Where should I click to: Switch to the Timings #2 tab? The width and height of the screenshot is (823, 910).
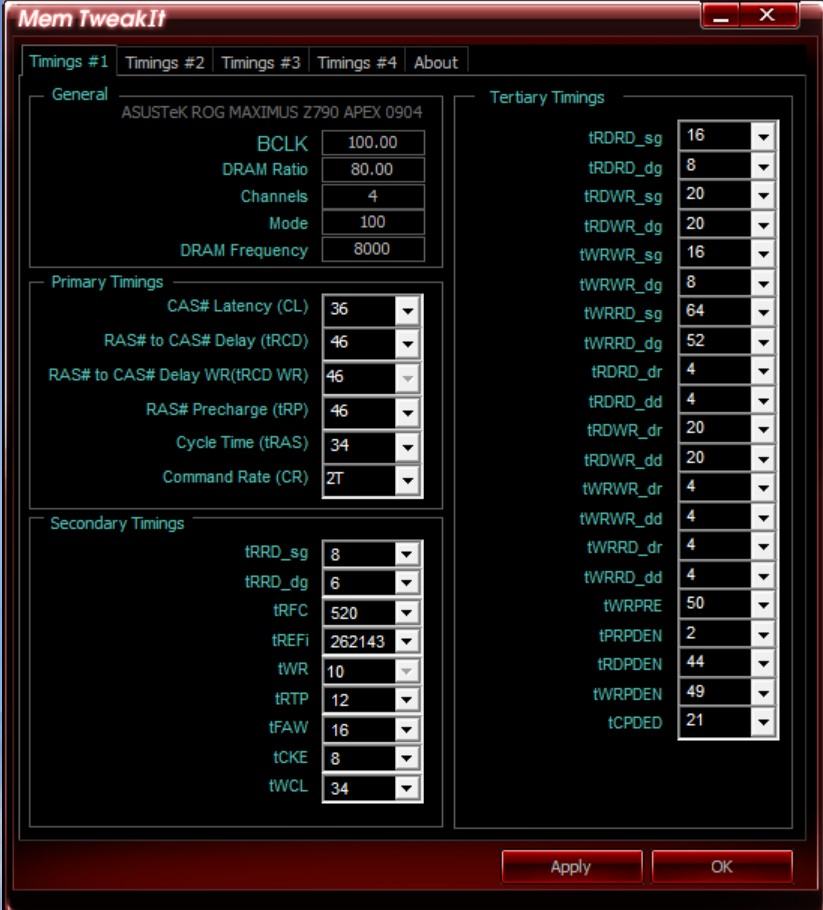pyautogui.click(x=165, y=62)
